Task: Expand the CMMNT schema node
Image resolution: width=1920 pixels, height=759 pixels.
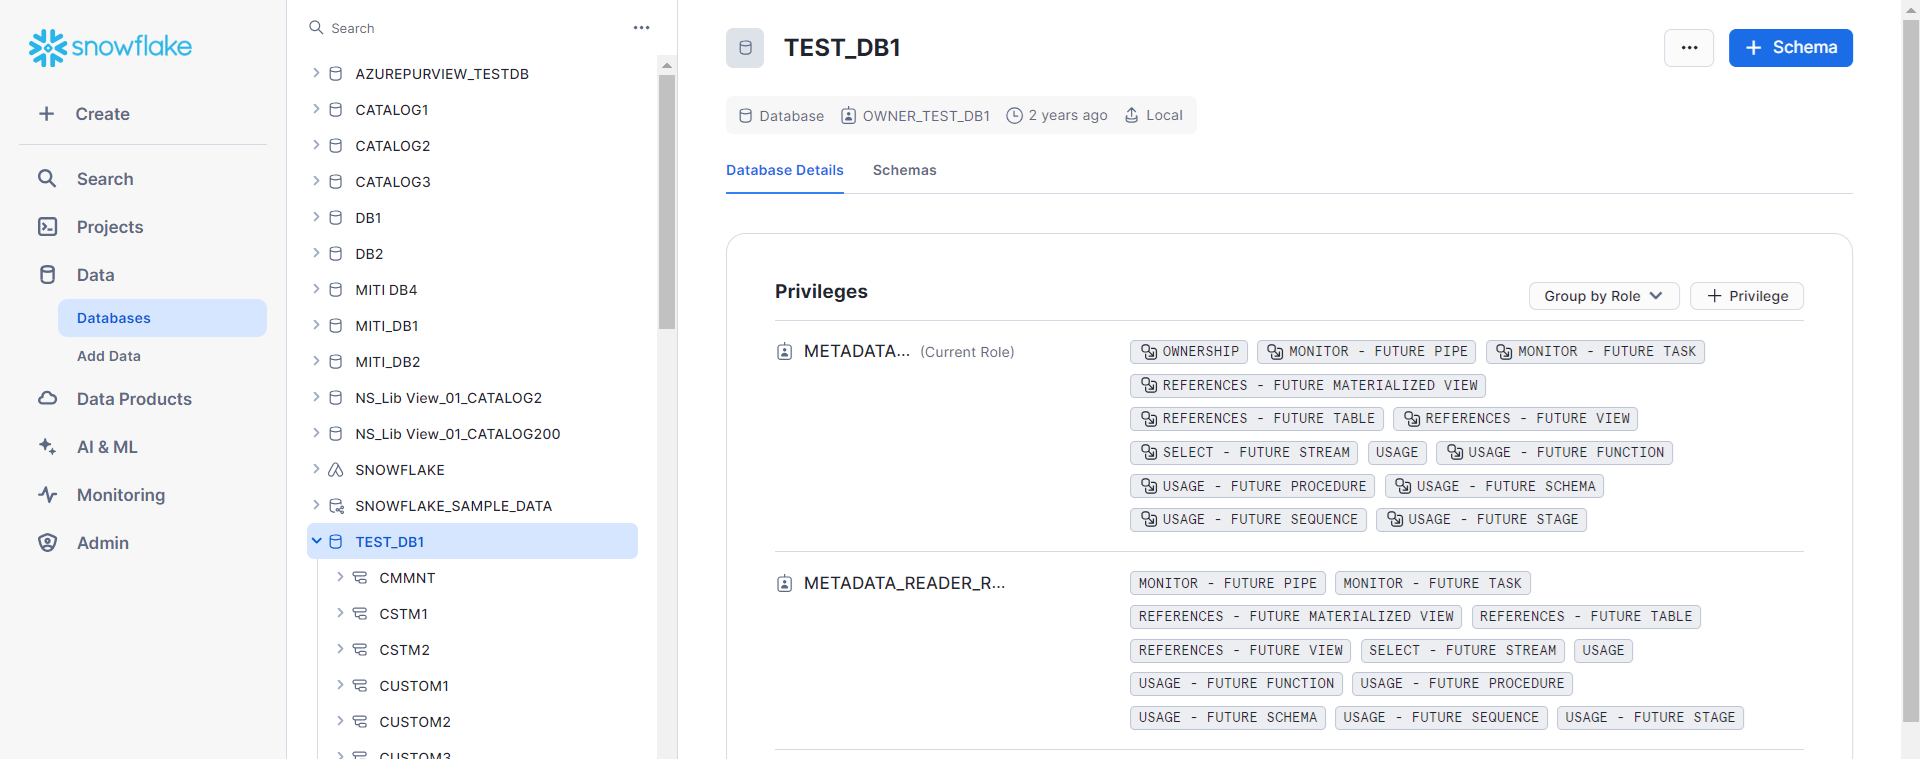Action: click(x=340, y=577)
